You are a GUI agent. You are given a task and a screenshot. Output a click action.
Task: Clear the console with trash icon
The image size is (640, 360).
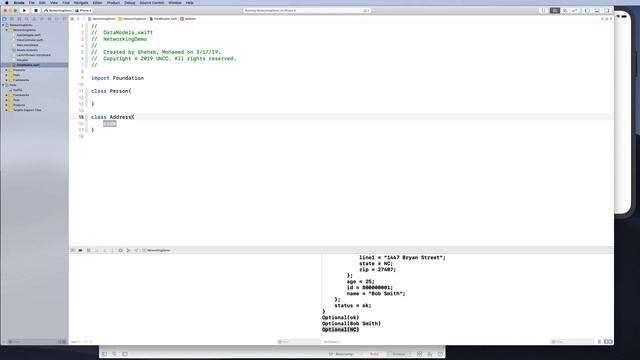[599, 342]
